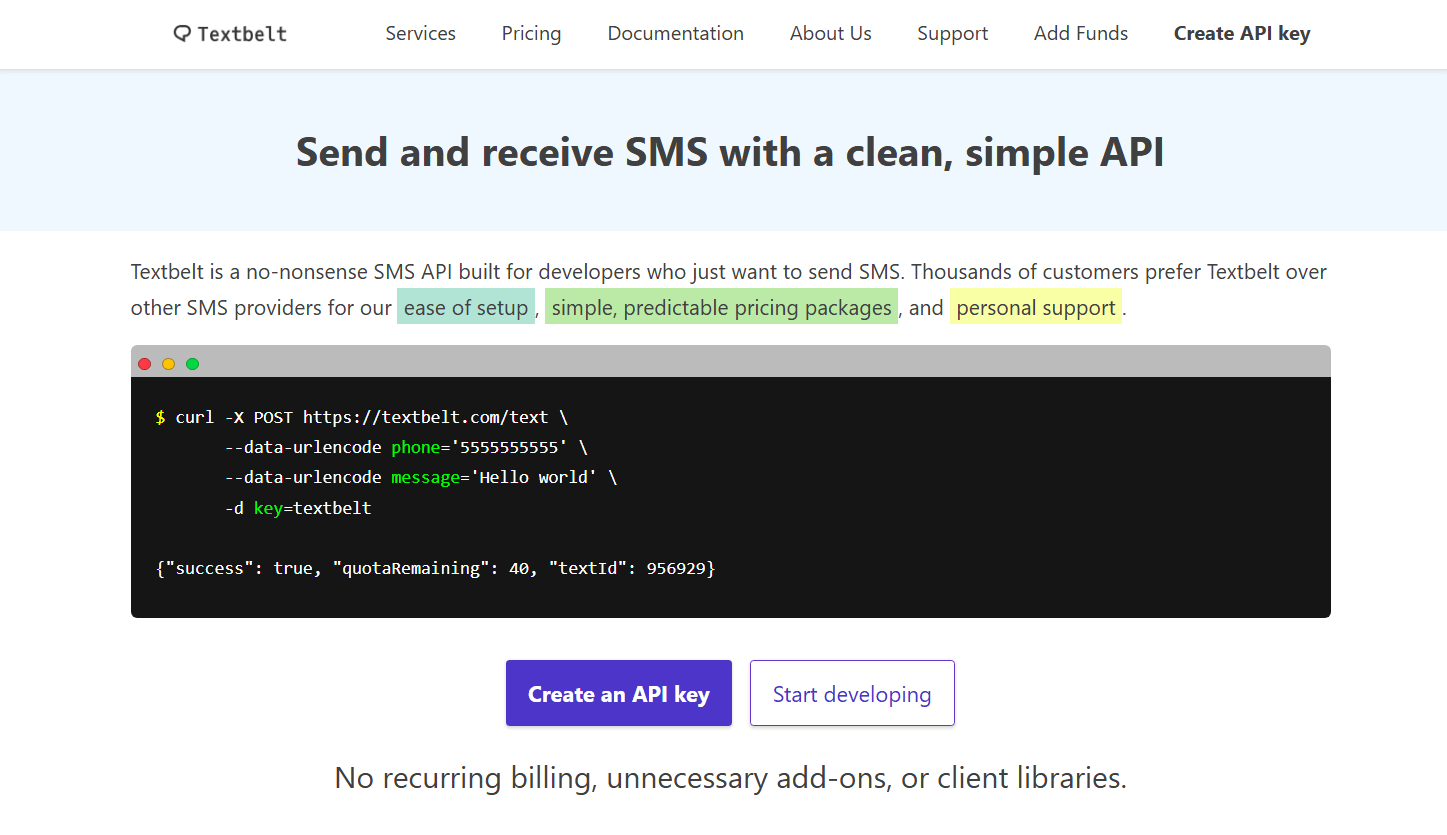Open the About Us page

tap(830, 33)
